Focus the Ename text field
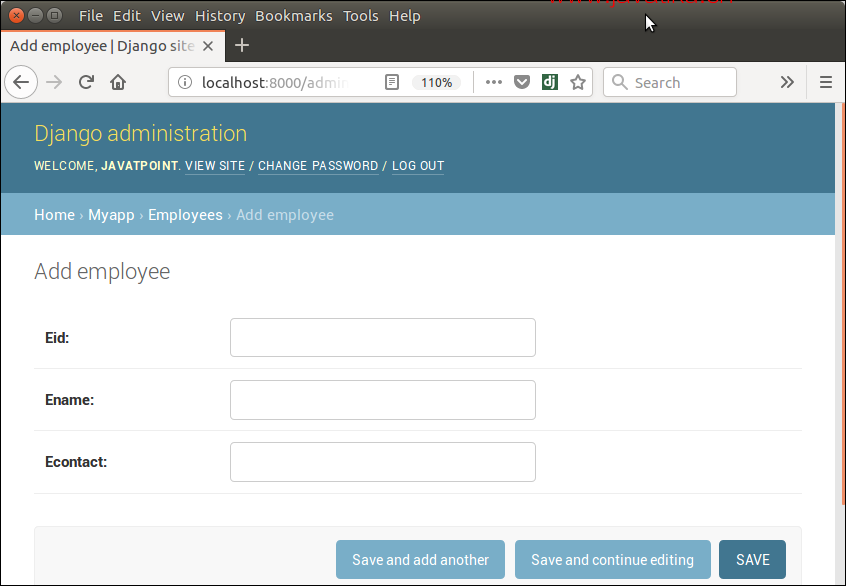The width and height of the screenshot is (846, 586). click(382, 400)
